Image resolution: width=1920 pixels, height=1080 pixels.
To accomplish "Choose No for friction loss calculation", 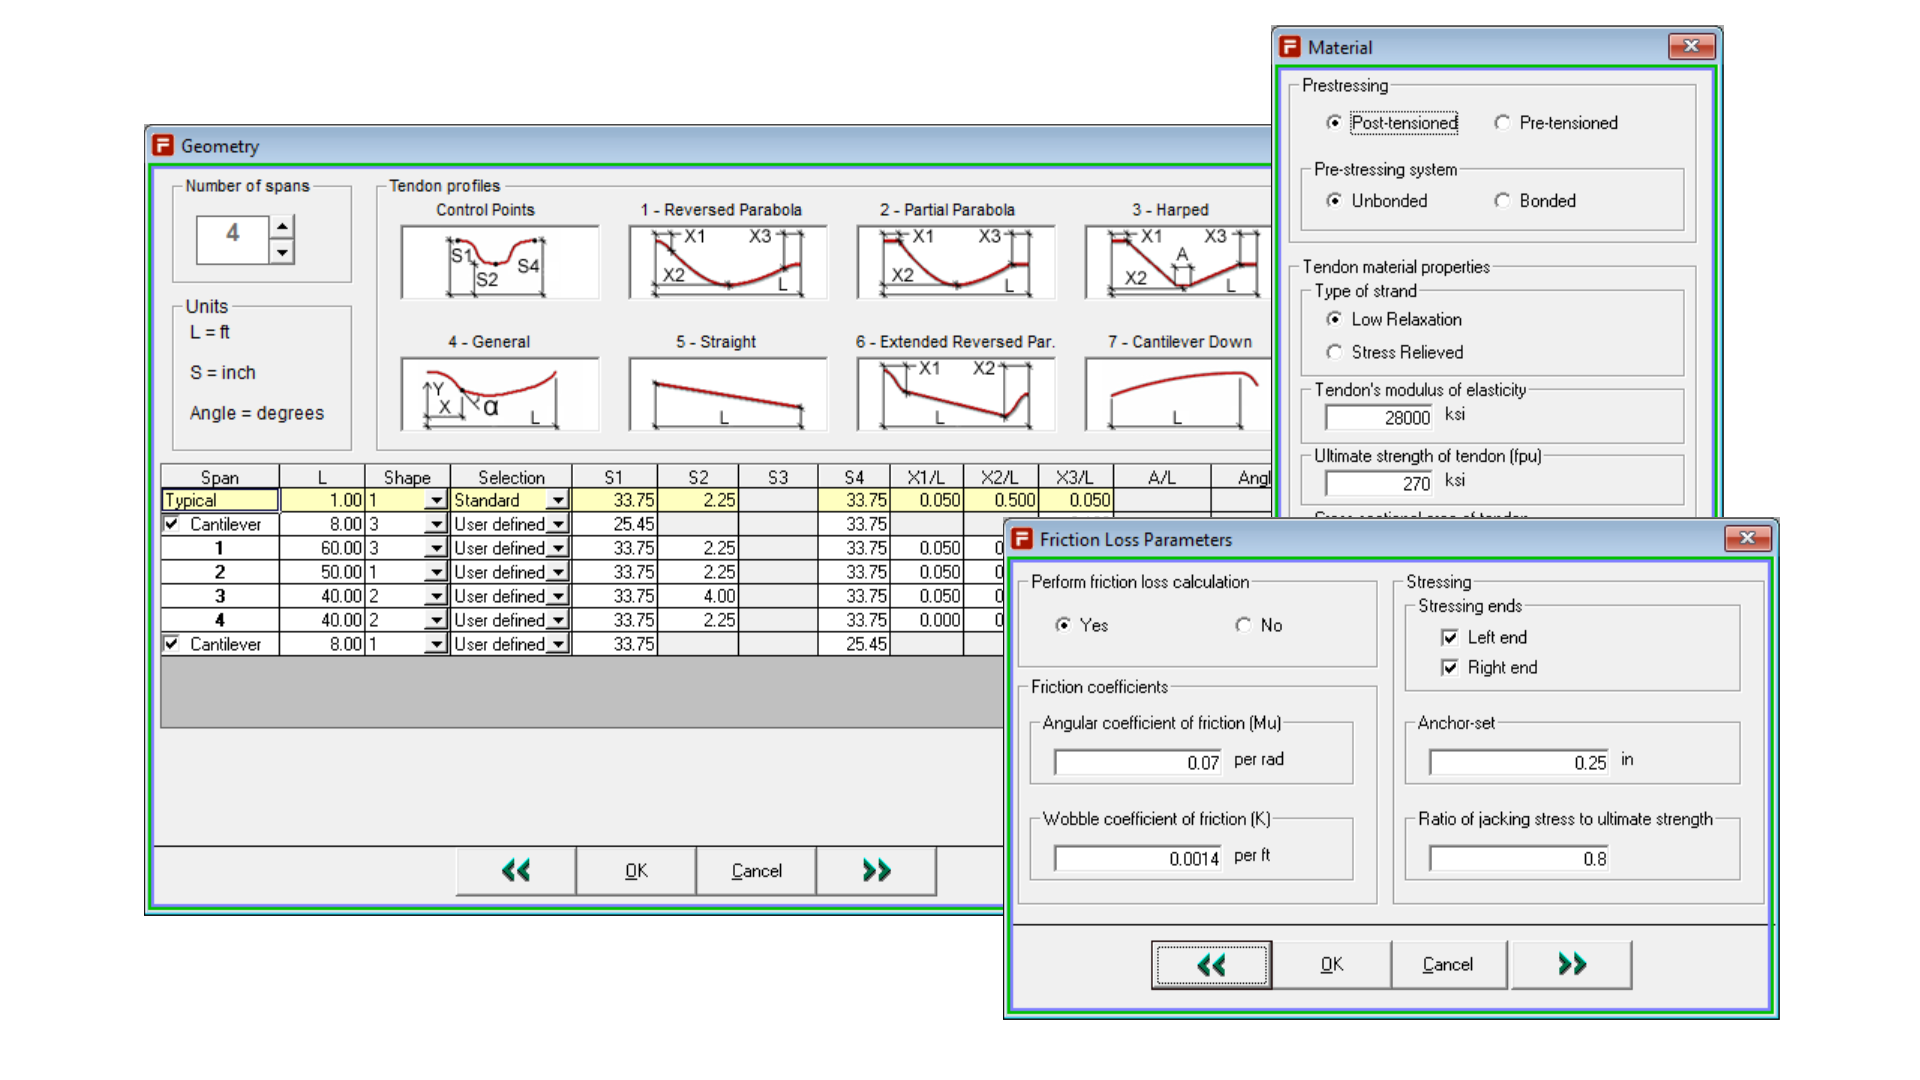I will [1243, 625].
